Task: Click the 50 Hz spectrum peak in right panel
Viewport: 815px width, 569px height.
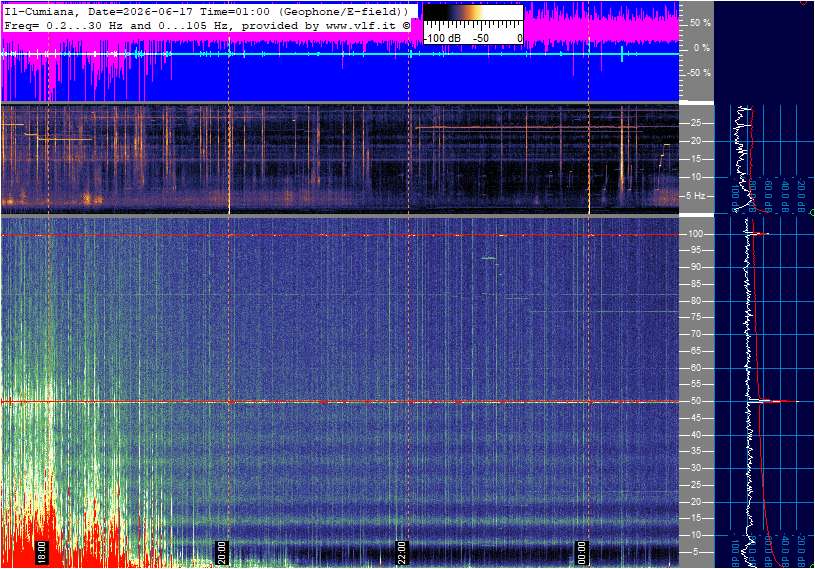Action: [773, 401]
